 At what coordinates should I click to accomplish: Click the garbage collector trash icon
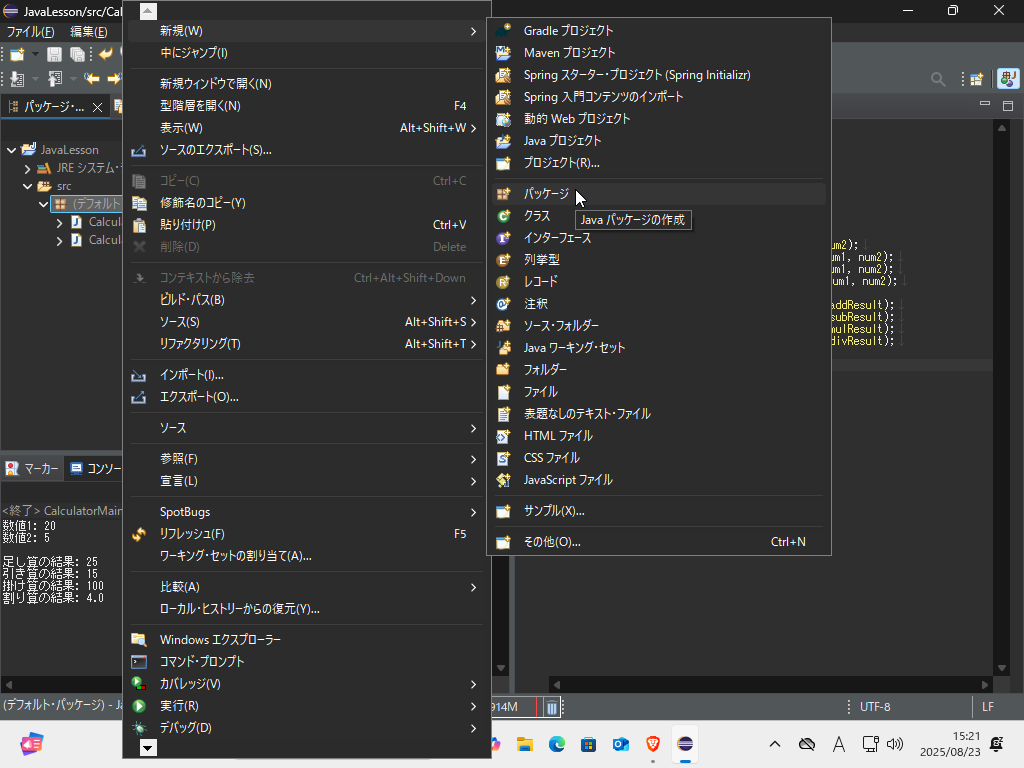pos(551,707)
